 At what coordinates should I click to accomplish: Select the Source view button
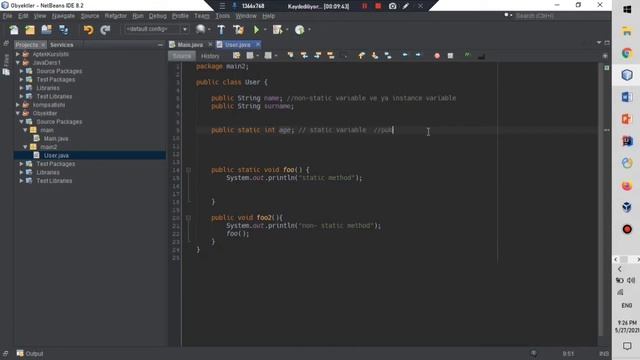click(x=182, y=56)
